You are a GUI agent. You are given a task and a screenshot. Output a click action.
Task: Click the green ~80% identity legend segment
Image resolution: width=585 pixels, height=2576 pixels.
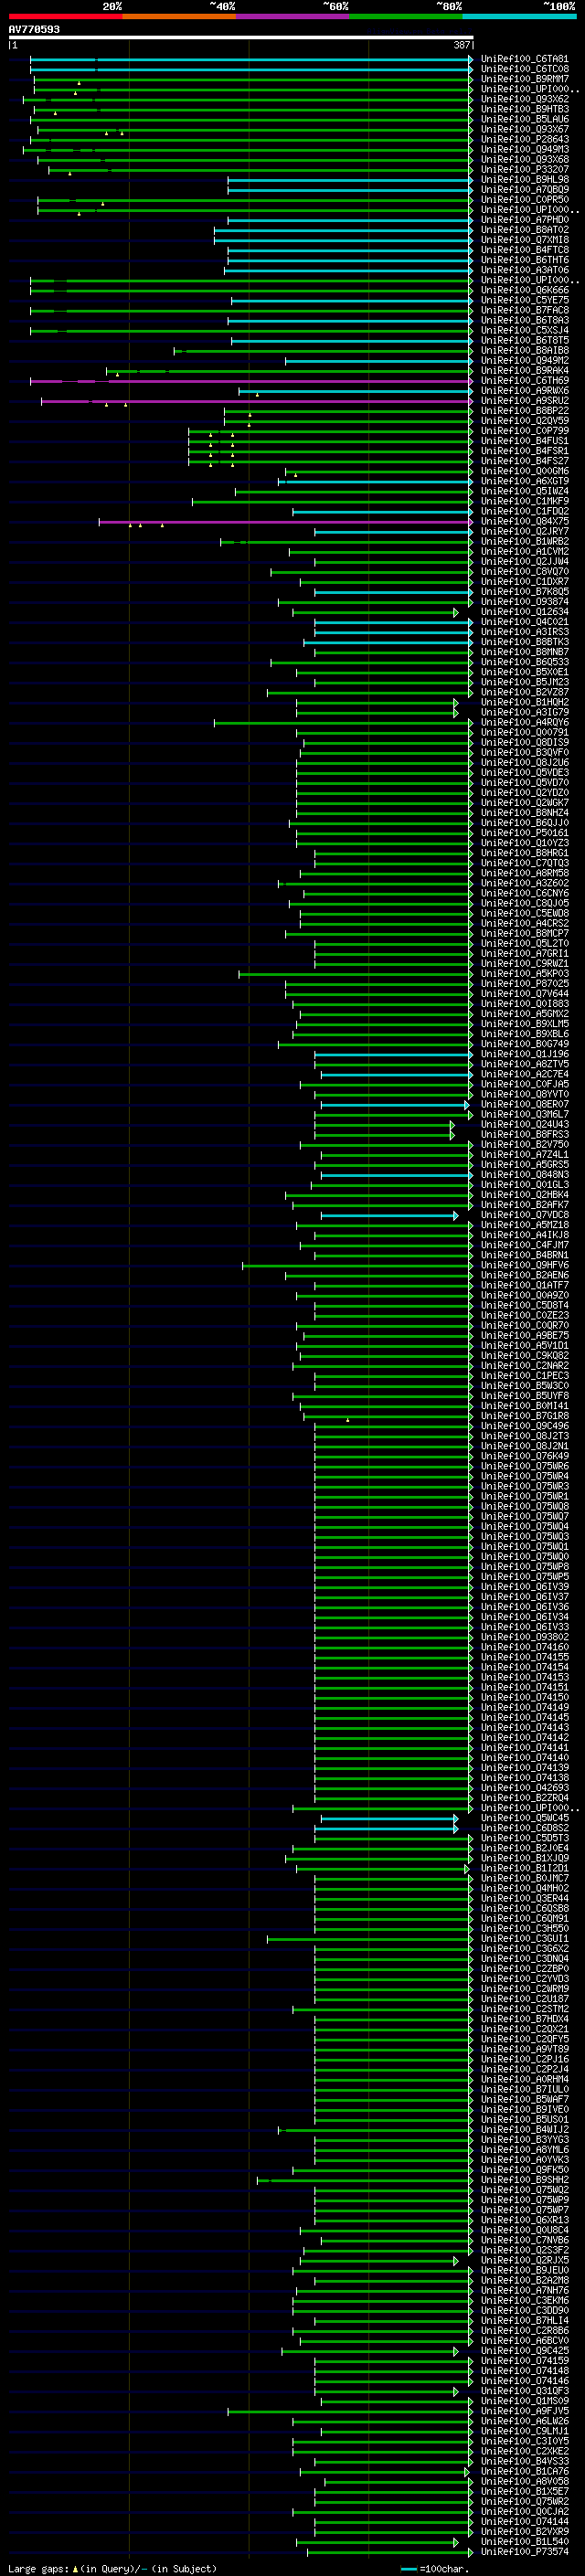[x=406, y=16]
